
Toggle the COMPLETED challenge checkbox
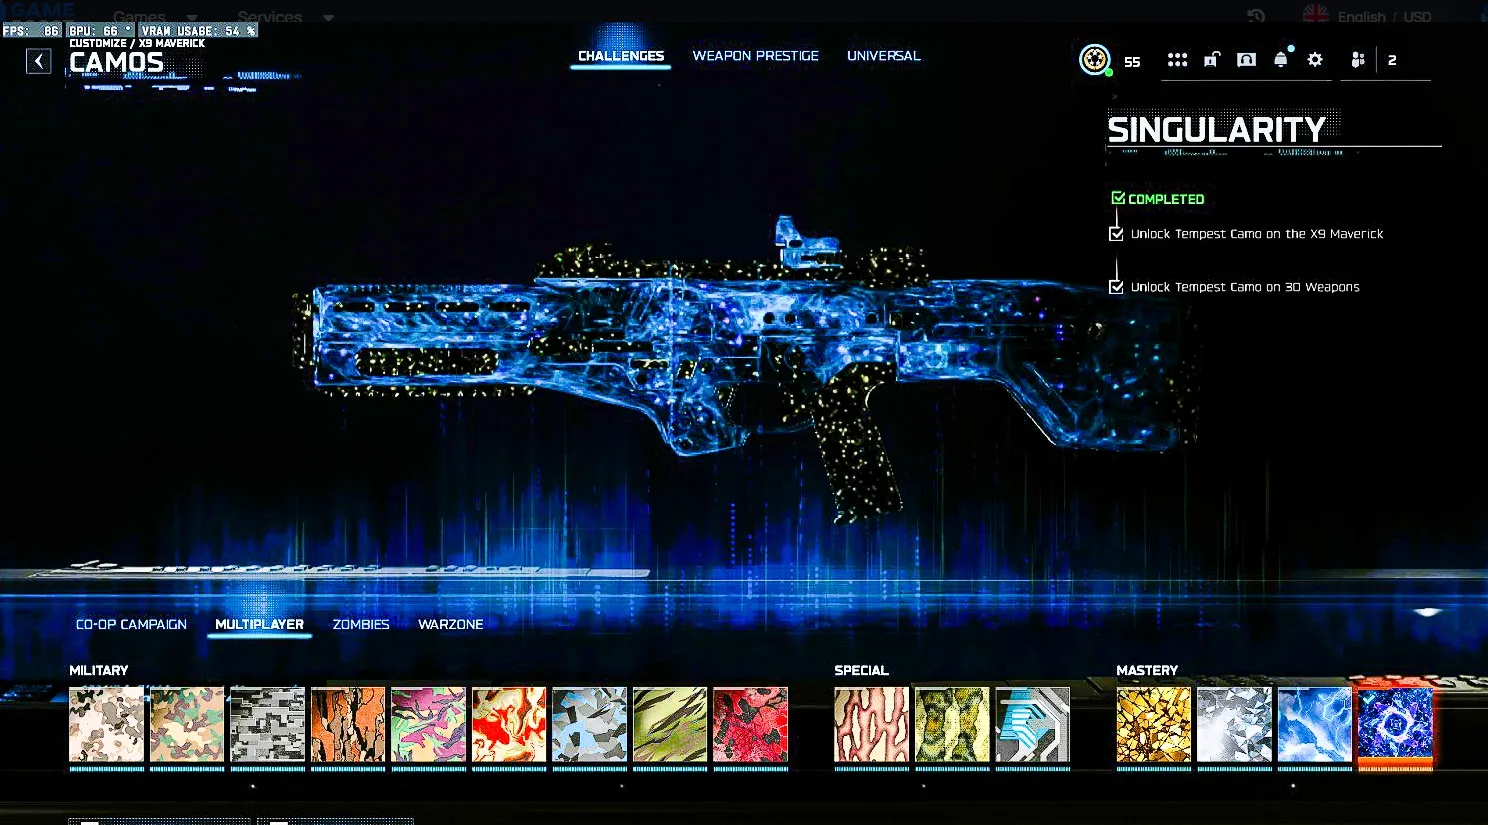[1118, 197]
